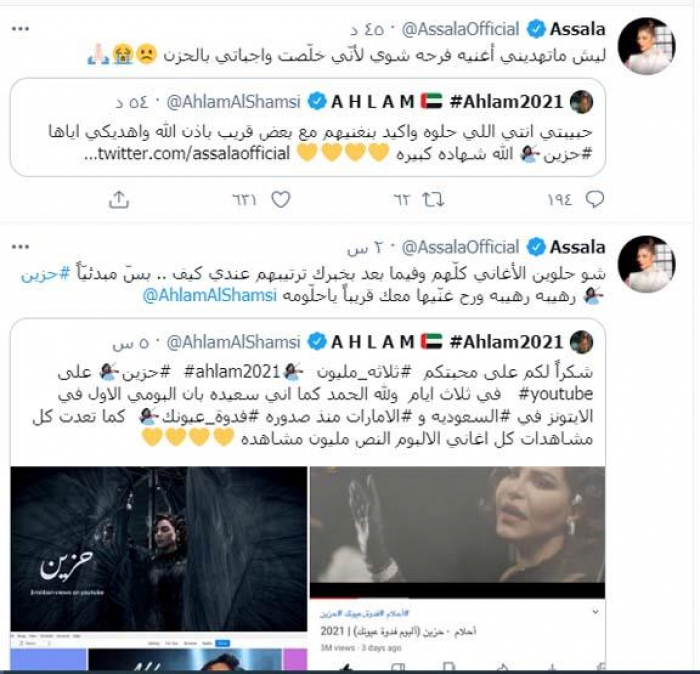This screenshot has height=674, width=700.
Task: Open the #youtube hashtag in quoted tweet
Action: tap(556, 394)
